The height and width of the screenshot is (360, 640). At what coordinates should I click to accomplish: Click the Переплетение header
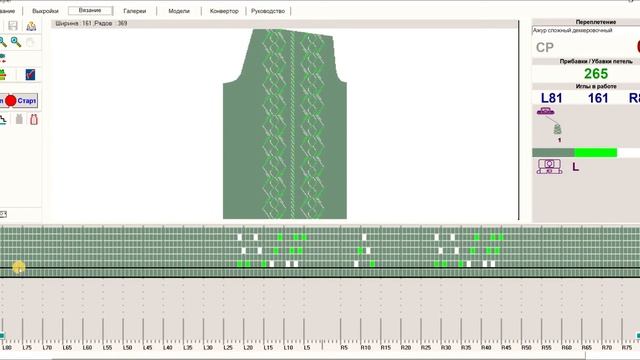[596, 22]
